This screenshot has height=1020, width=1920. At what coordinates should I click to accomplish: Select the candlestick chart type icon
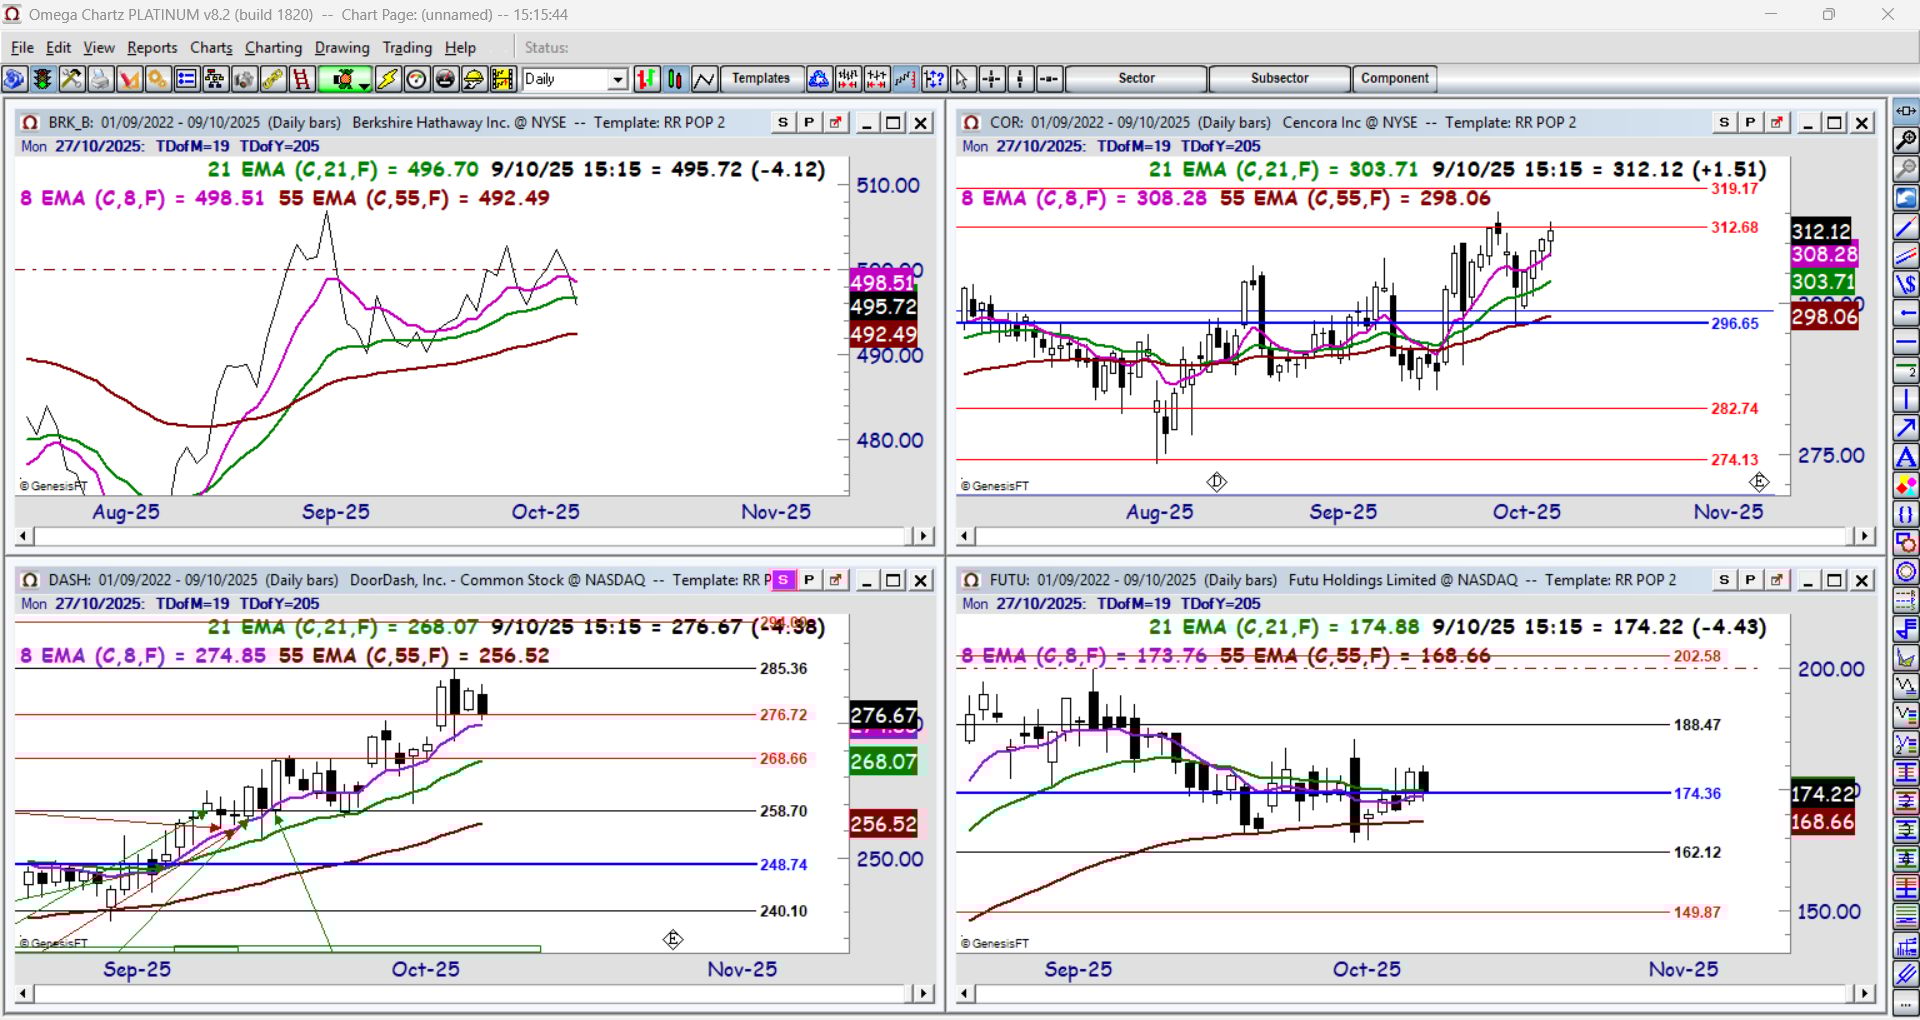point(676,79)
